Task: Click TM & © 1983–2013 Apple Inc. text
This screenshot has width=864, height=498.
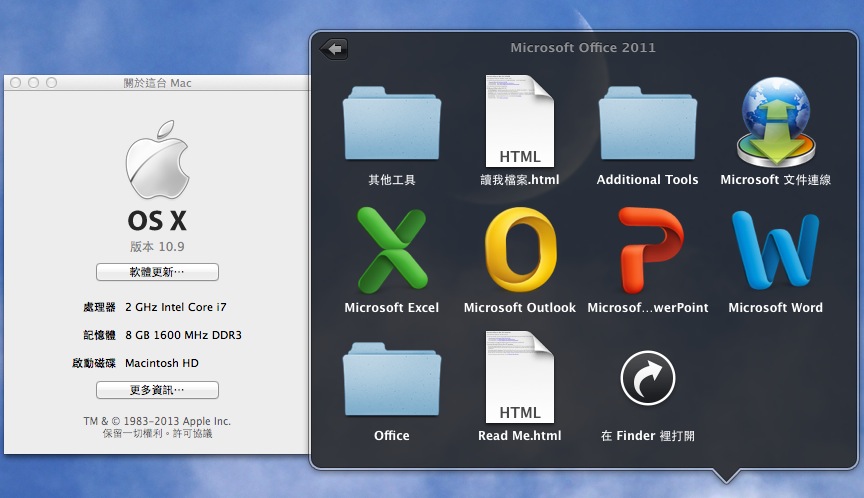Action: (158, 421)
